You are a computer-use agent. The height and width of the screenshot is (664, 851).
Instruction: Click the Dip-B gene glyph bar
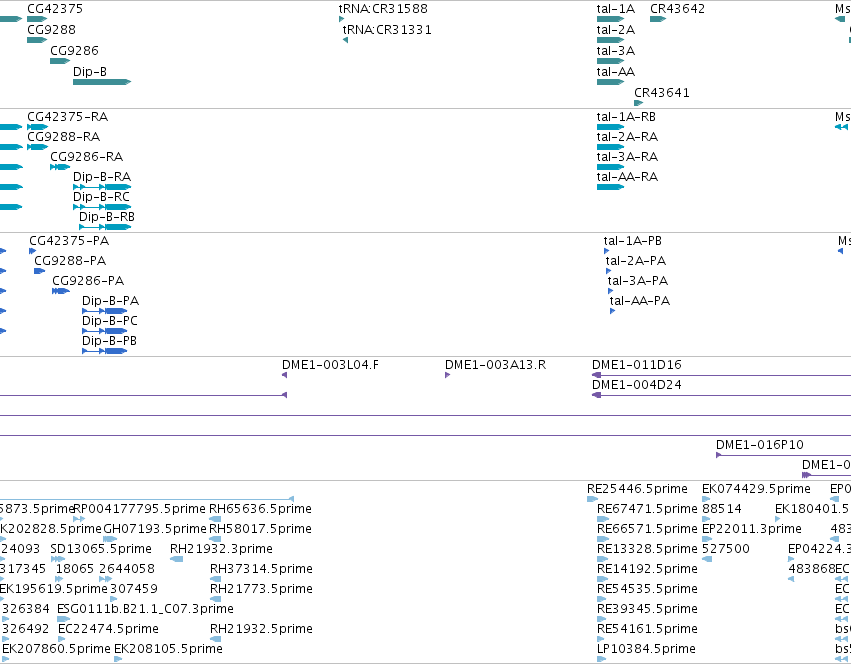tap(102, 82)
